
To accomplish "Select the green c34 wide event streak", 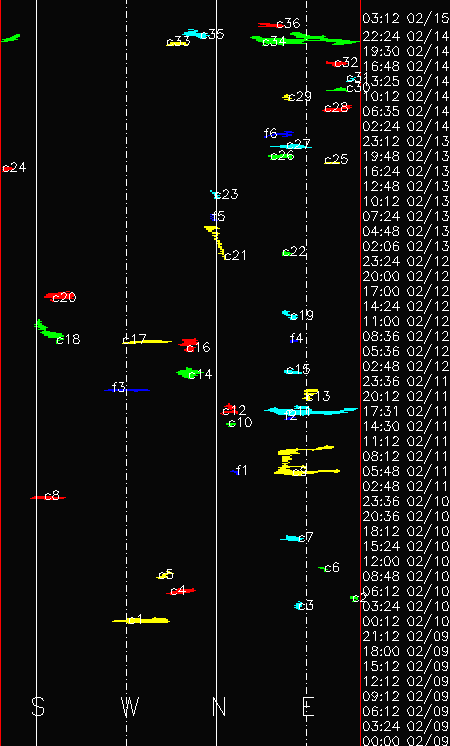I will point(304,39).
